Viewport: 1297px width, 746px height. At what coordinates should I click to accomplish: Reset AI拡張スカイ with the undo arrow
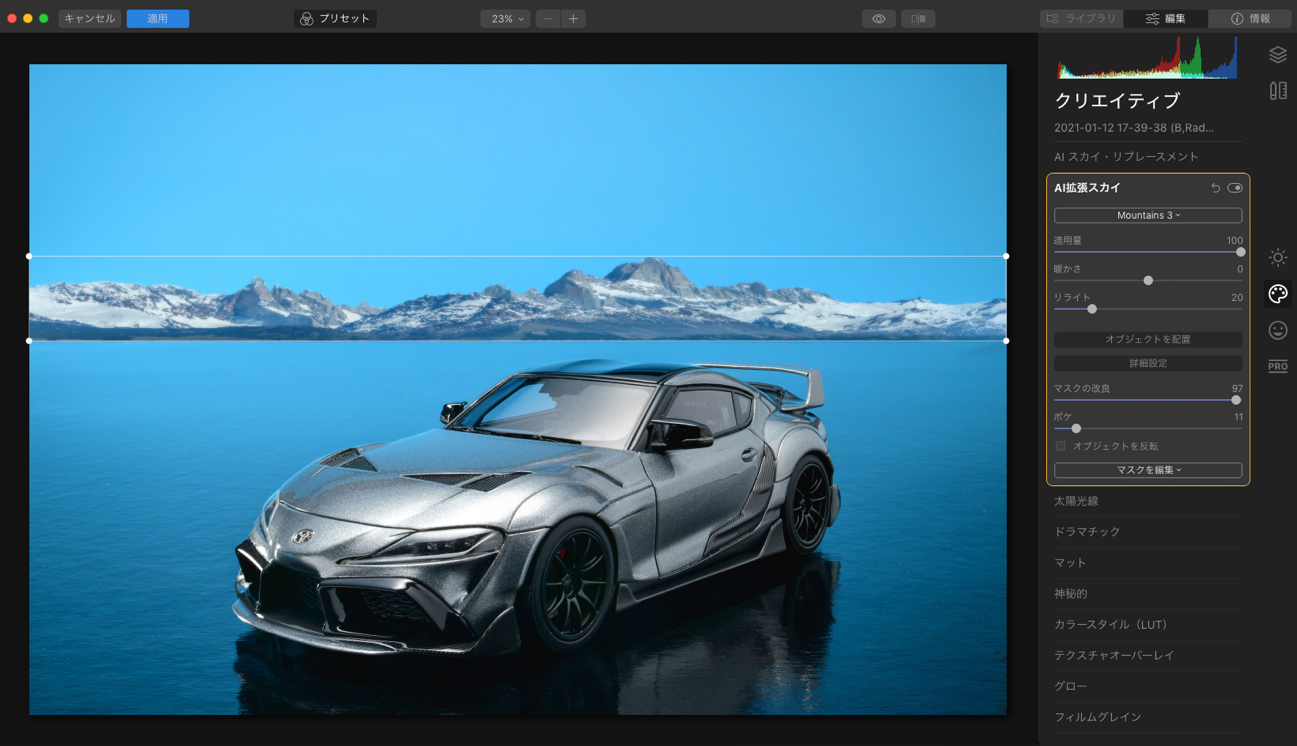[x=1215, y=188]
